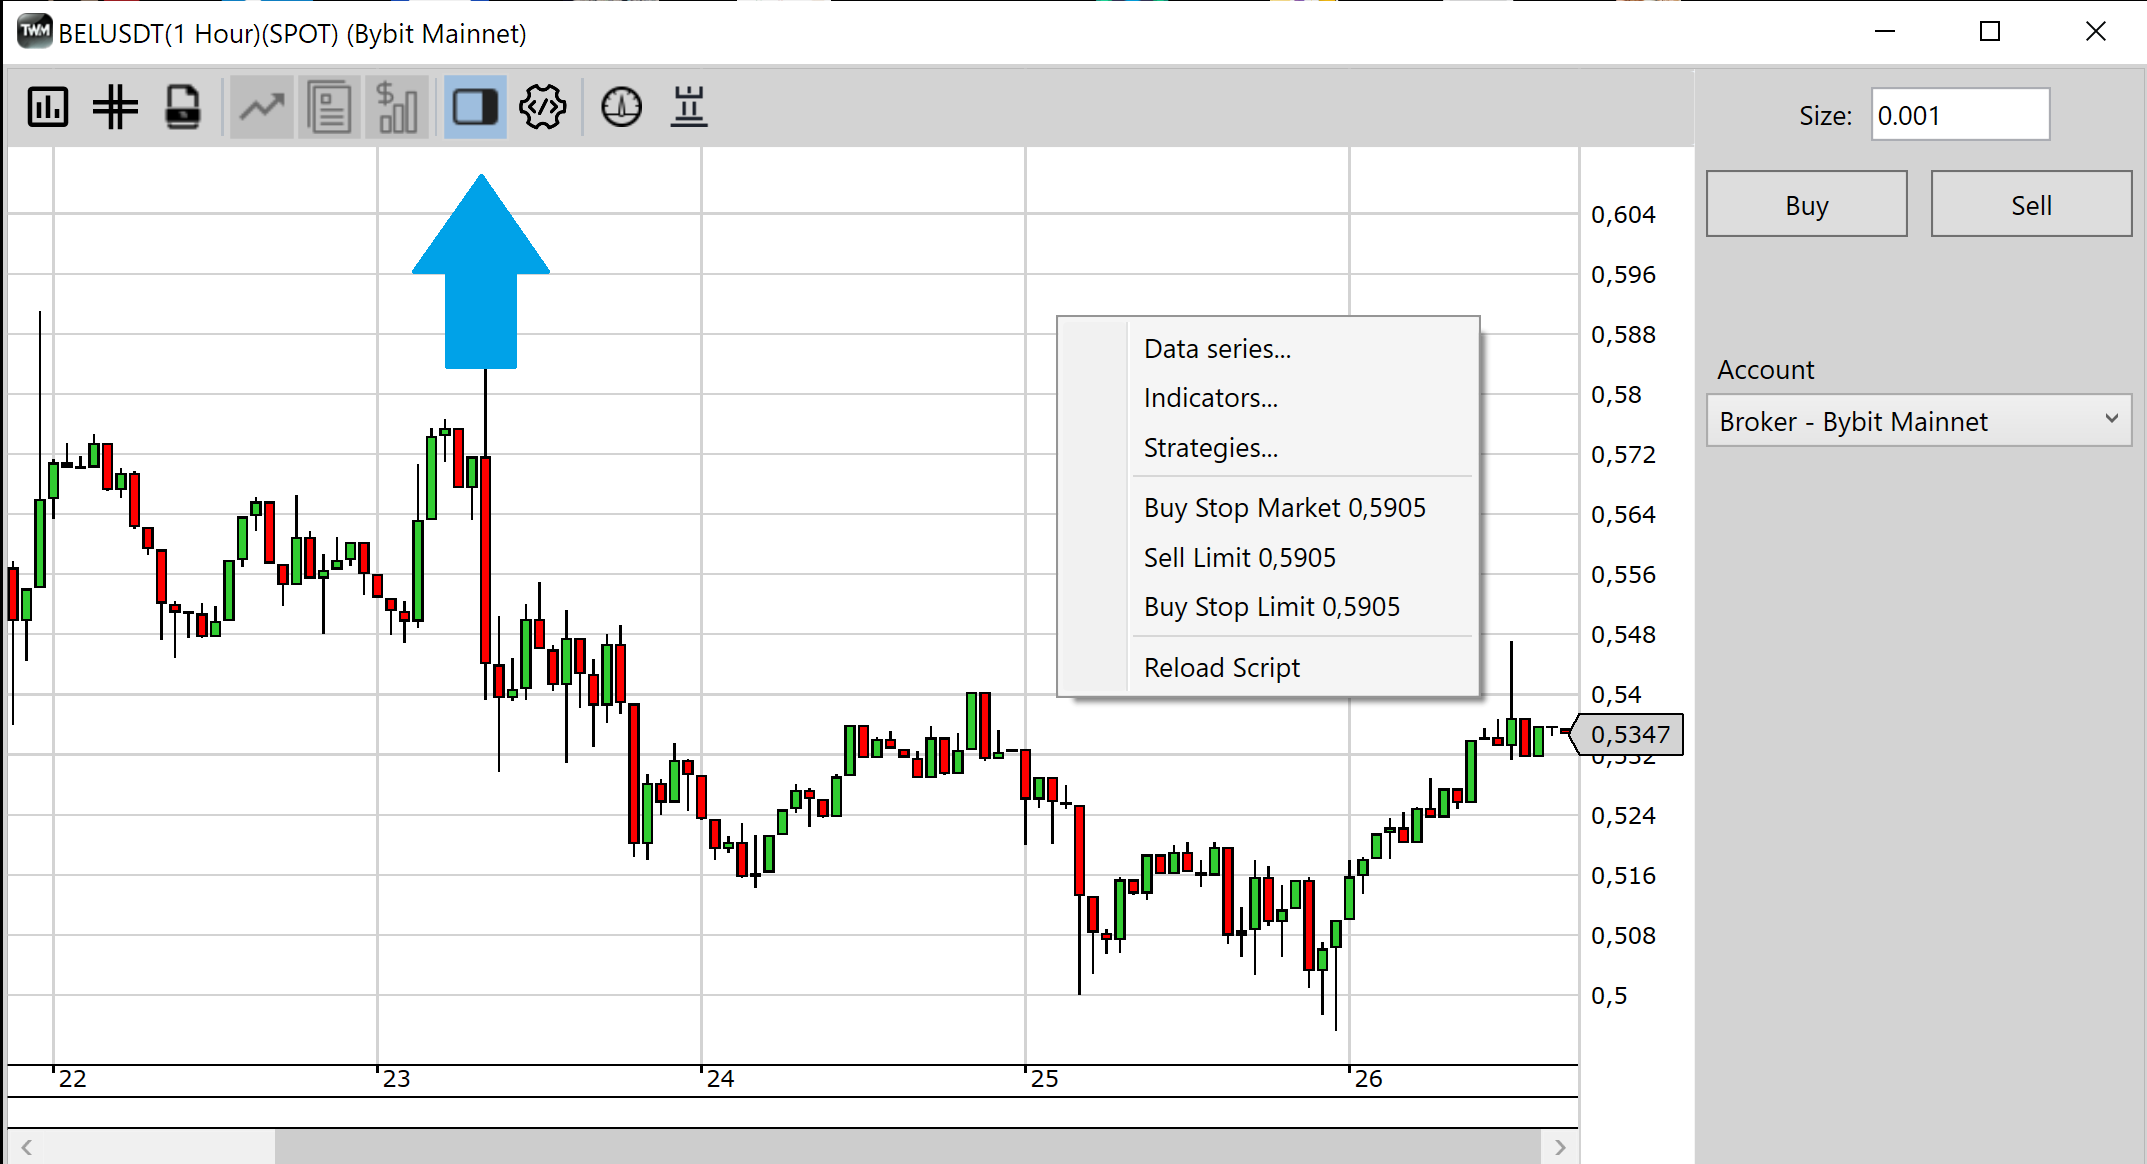Focus the Size input field
Screen dimensions: 2147x1164
(x=1960, y=115)
